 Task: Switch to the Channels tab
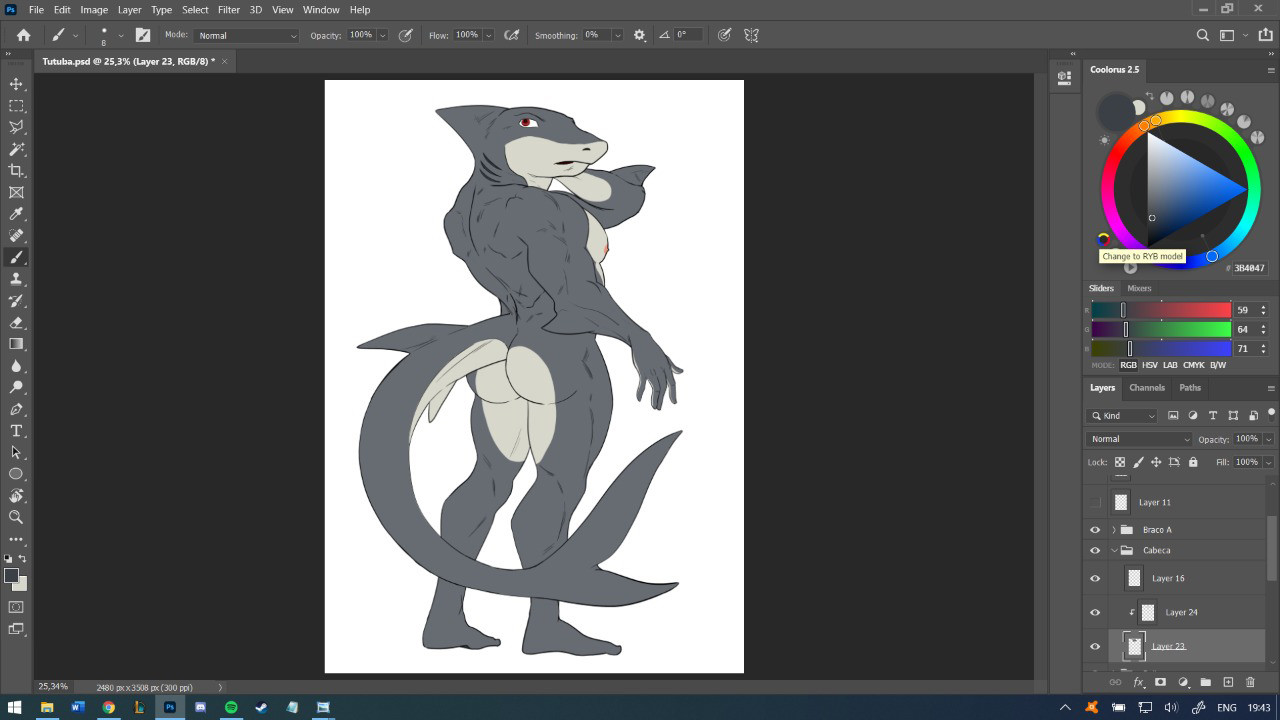pos(1146,388)
